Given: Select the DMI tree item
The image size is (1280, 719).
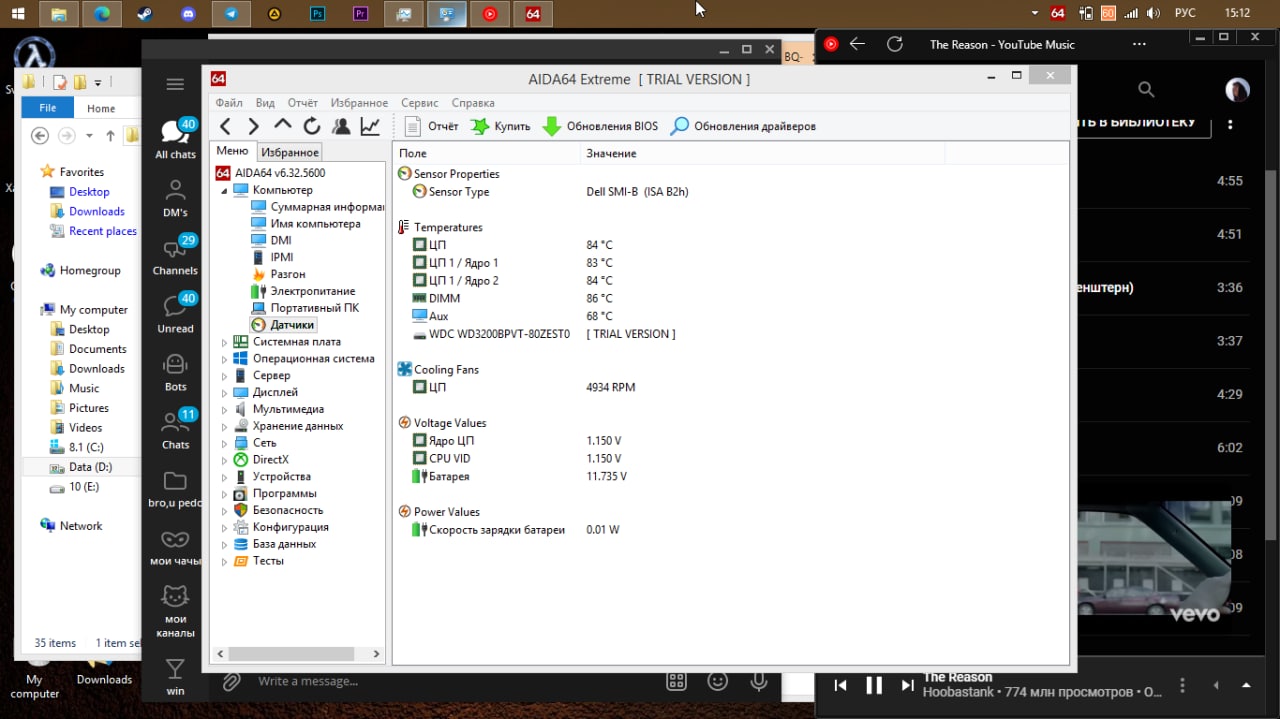Looking at the screenshot, I should (x=271, y=241).
